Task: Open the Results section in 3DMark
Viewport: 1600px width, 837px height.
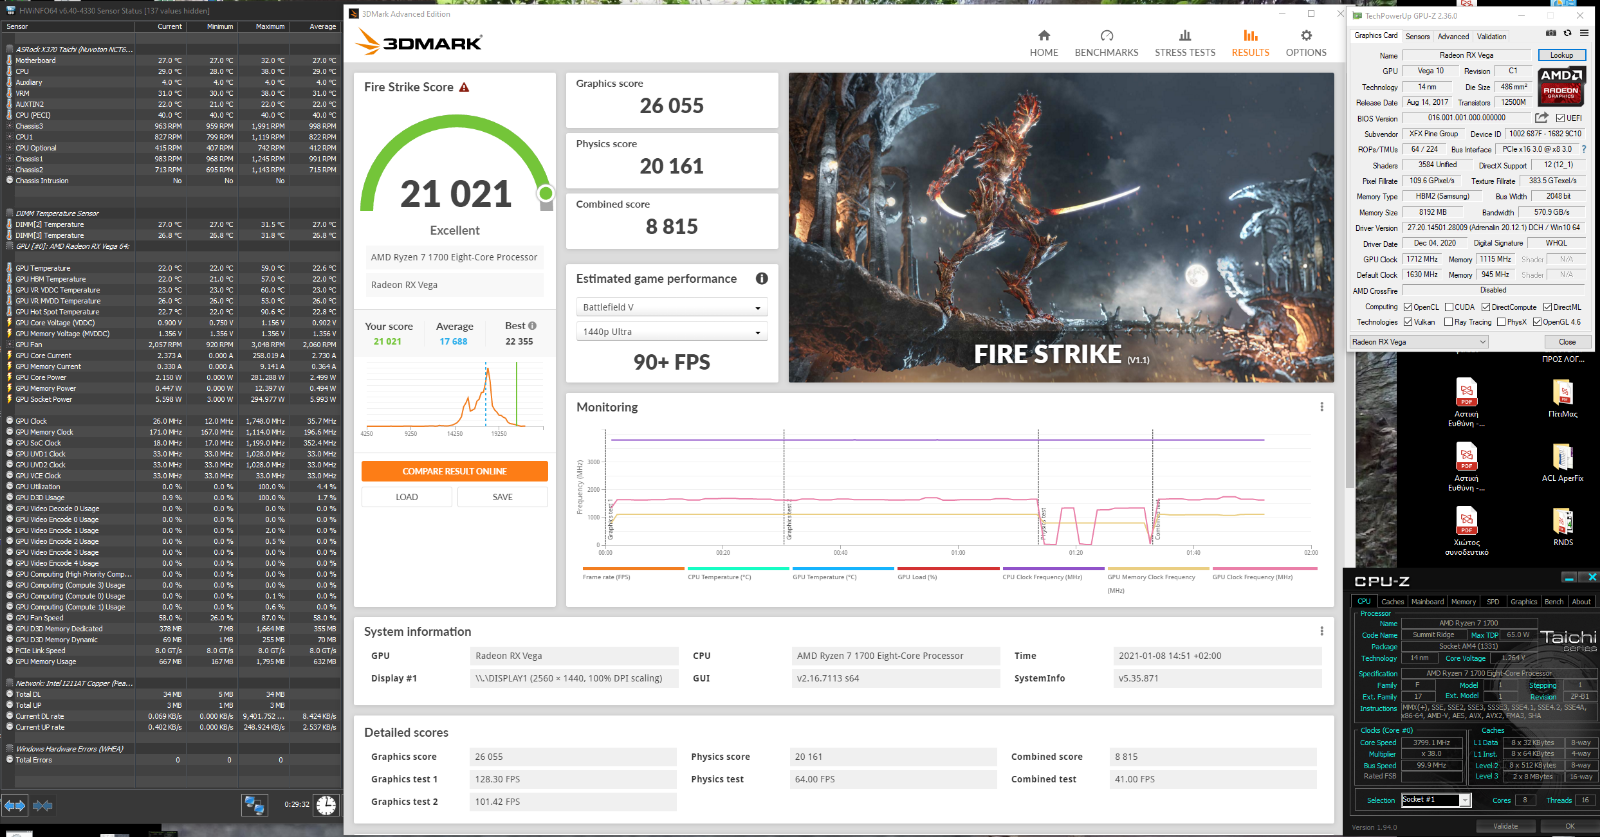Action: click(x=1250, y=44)
